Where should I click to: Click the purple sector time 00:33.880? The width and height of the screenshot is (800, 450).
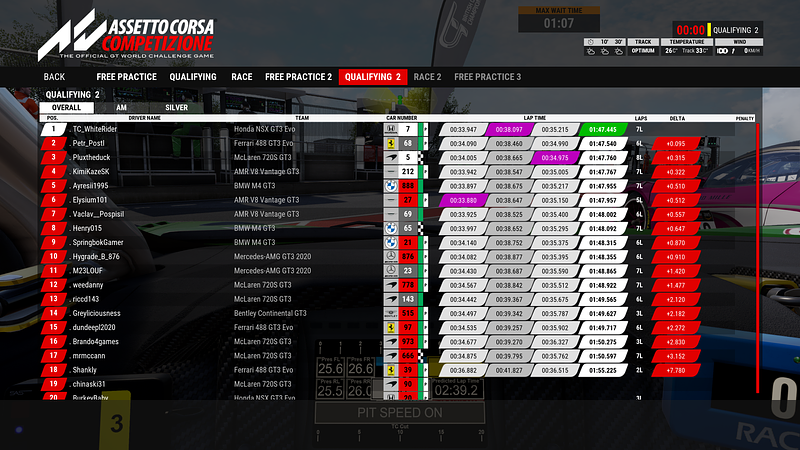(463, 201)
